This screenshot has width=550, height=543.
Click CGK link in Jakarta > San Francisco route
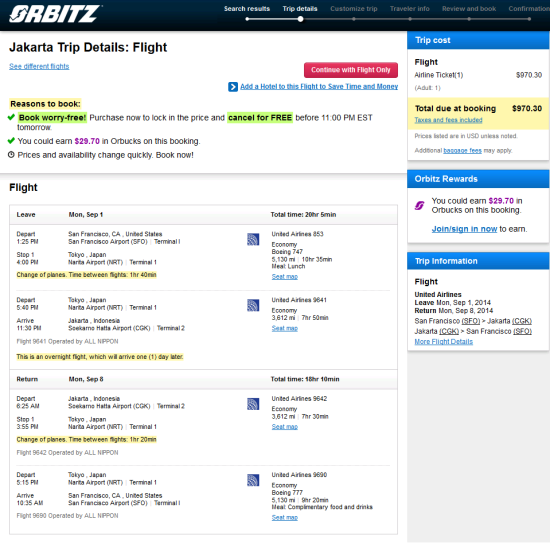[x=449, y=331]
